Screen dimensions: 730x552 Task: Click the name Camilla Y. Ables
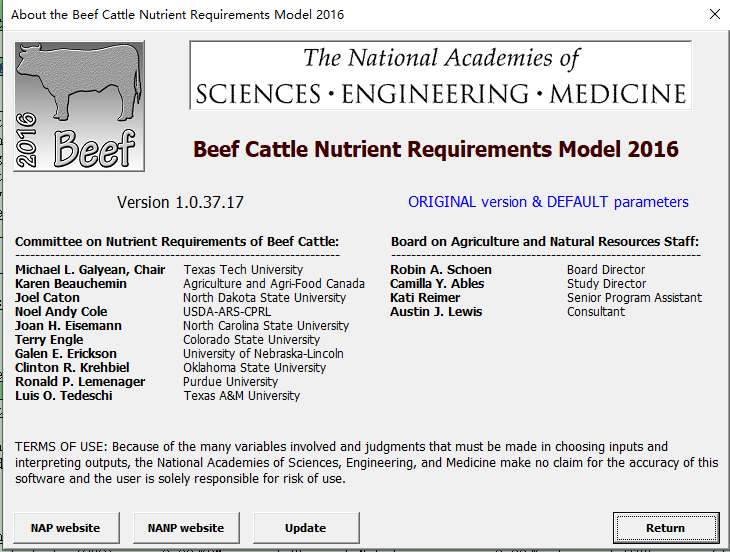point(437,284)
